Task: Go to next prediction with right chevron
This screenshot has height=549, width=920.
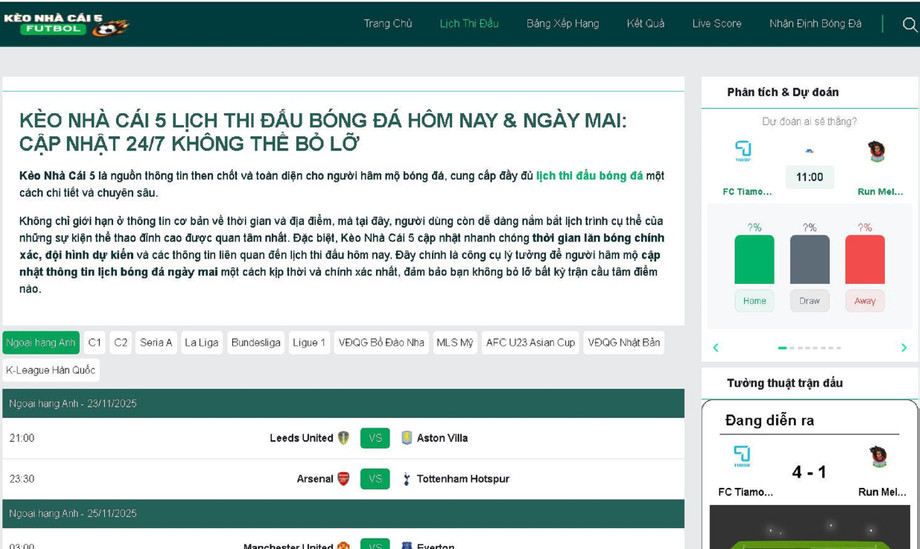Action: 903,348
